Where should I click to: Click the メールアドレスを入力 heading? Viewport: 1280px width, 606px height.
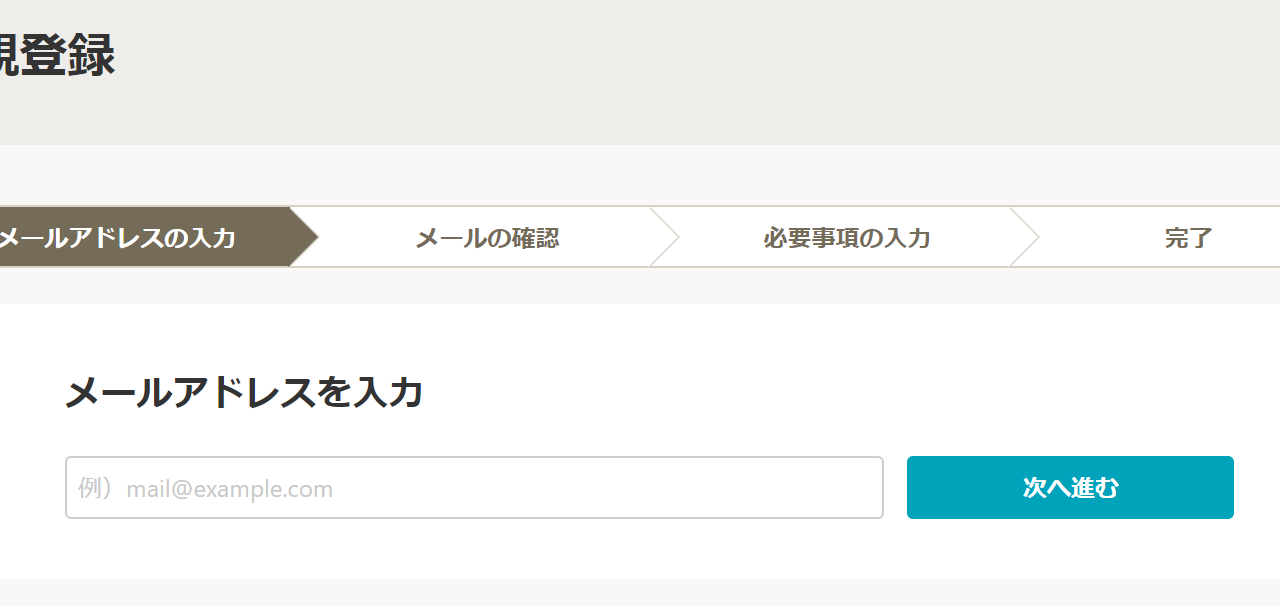click(244, 393)
